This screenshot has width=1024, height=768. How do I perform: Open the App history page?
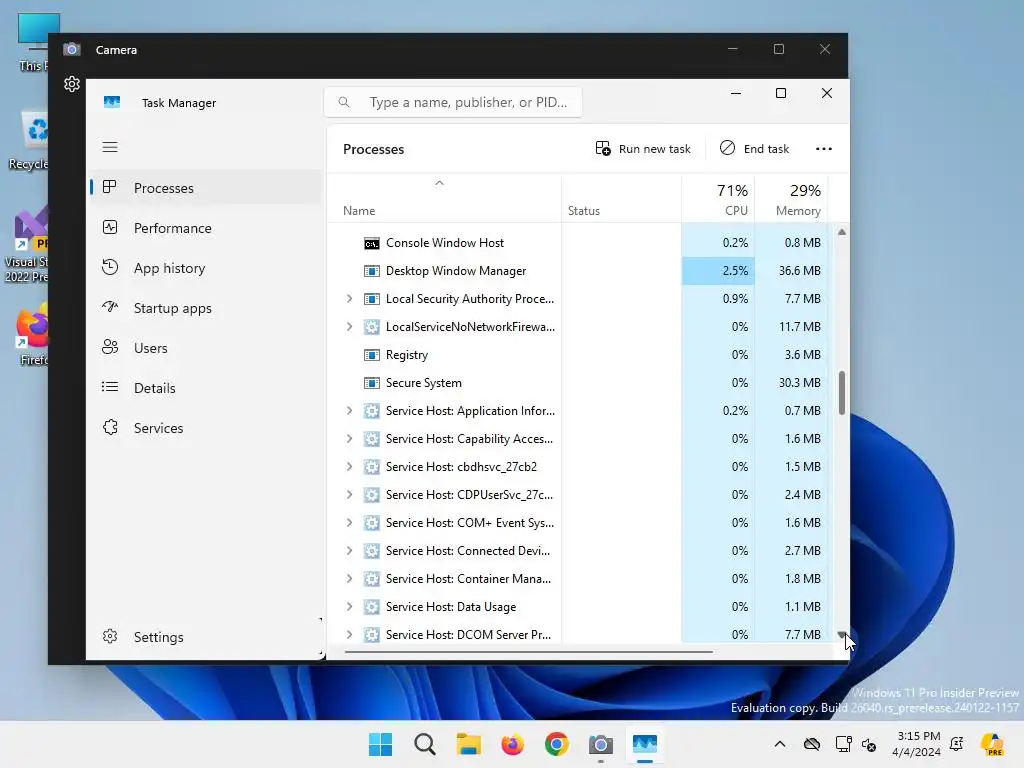coord(206,268)
